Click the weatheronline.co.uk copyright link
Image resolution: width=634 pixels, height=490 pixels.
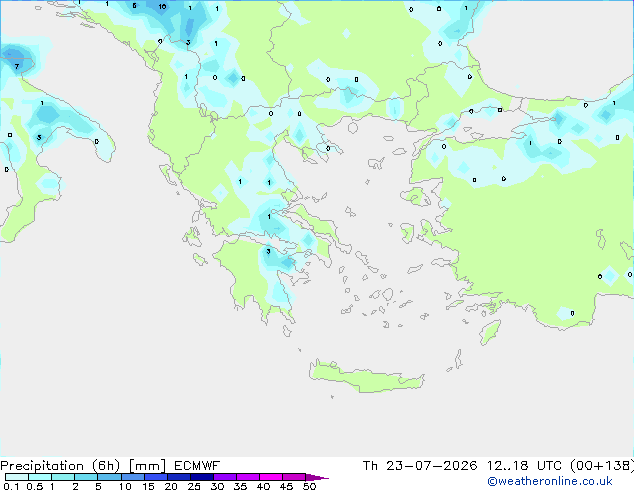click(549, 481)
